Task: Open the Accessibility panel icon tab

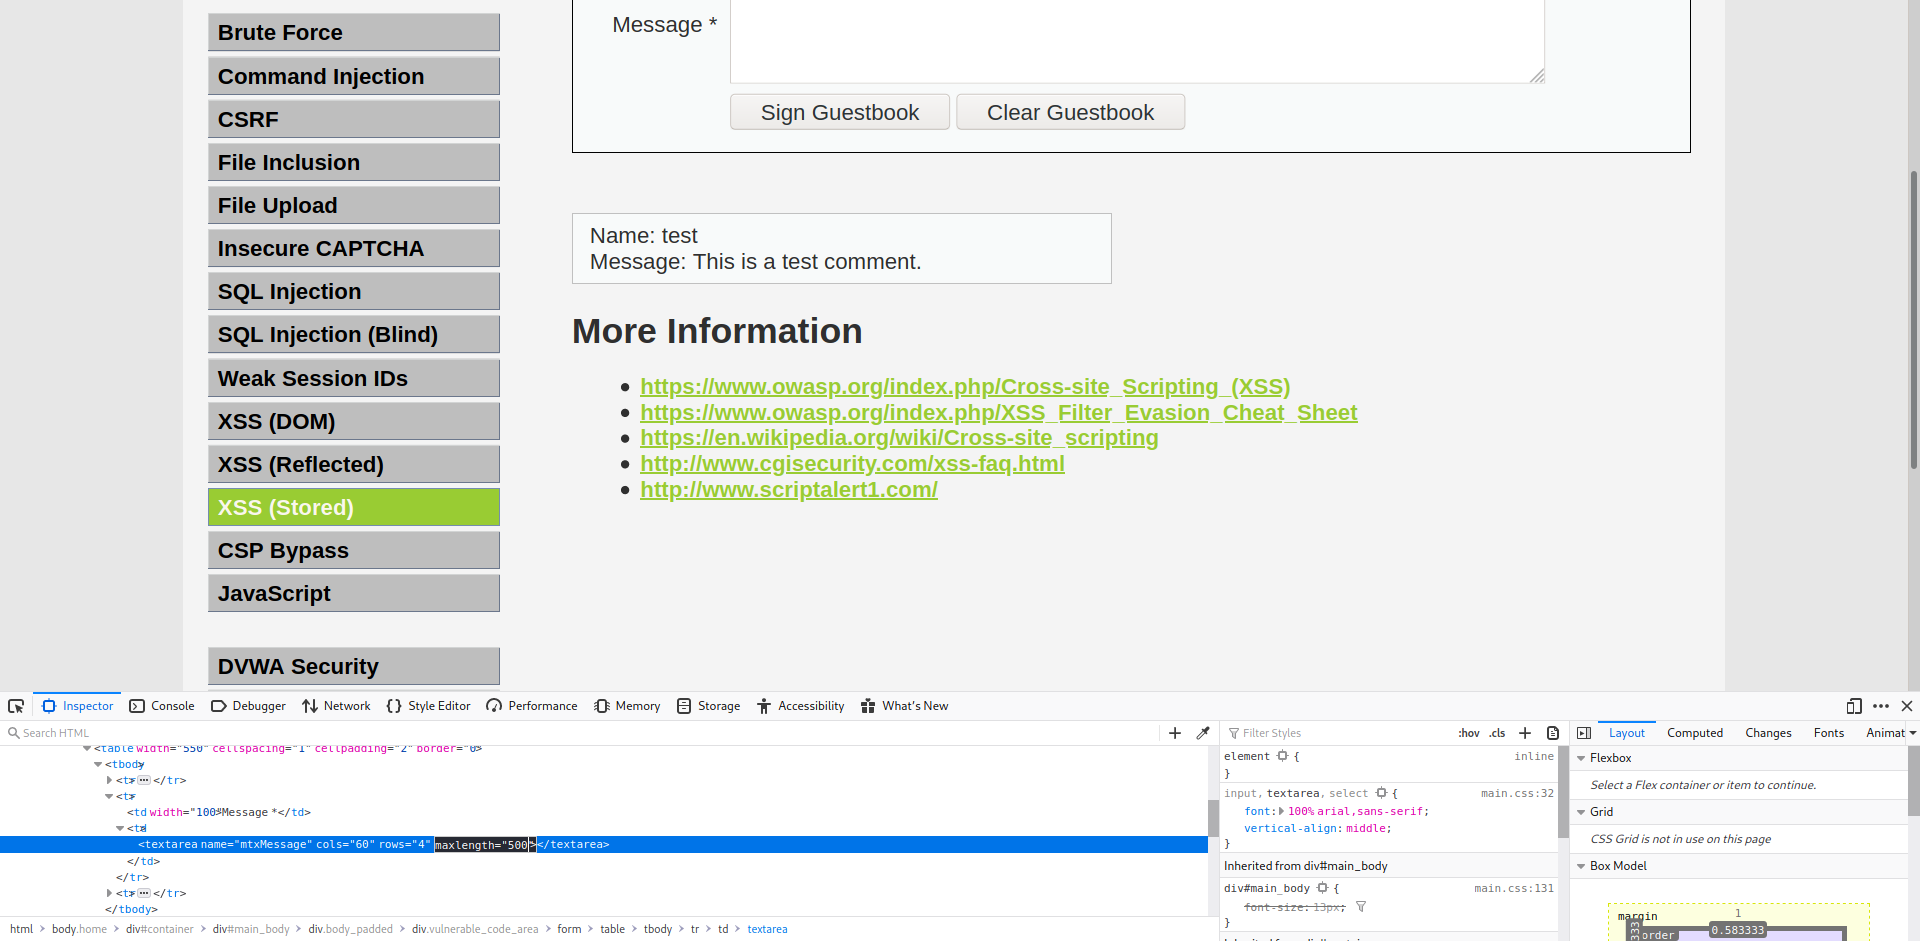Action: pos(801,706)
